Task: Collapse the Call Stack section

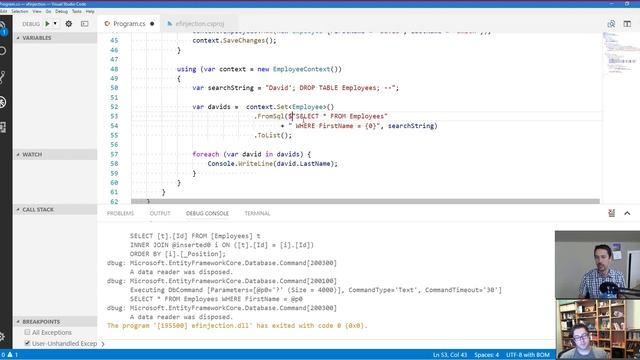Action: click(55, 209)
